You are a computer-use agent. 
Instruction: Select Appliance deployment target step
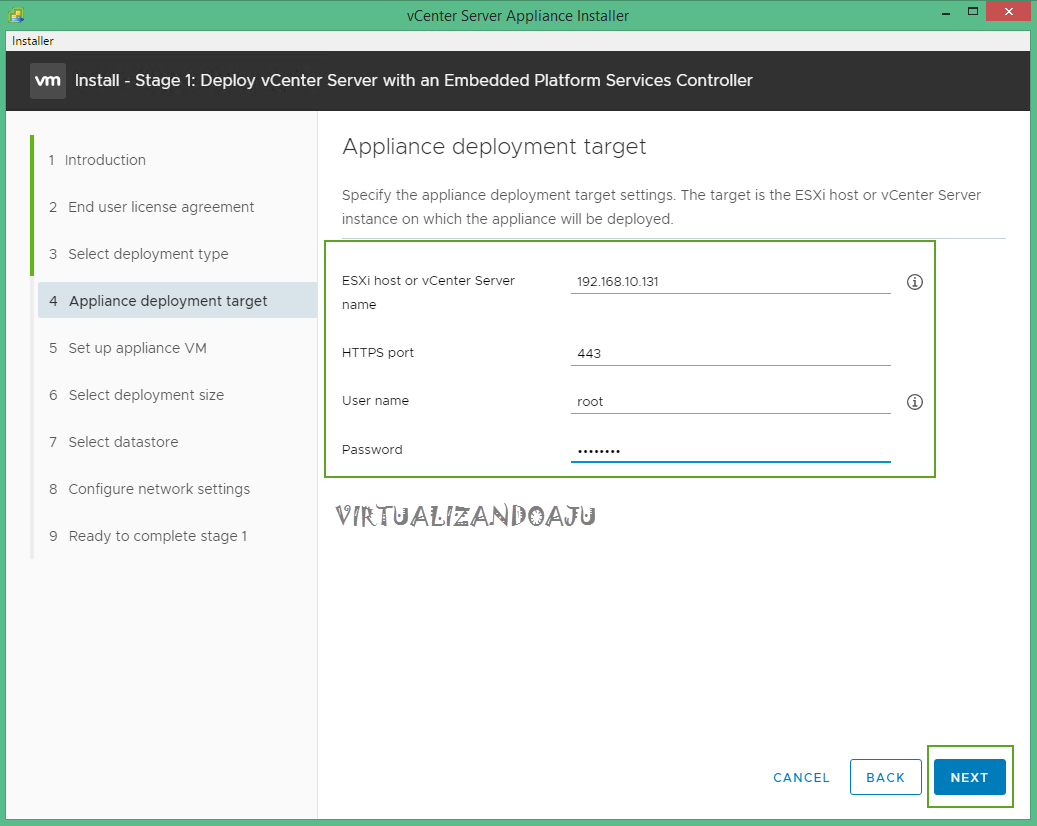(x=167, y=301)
